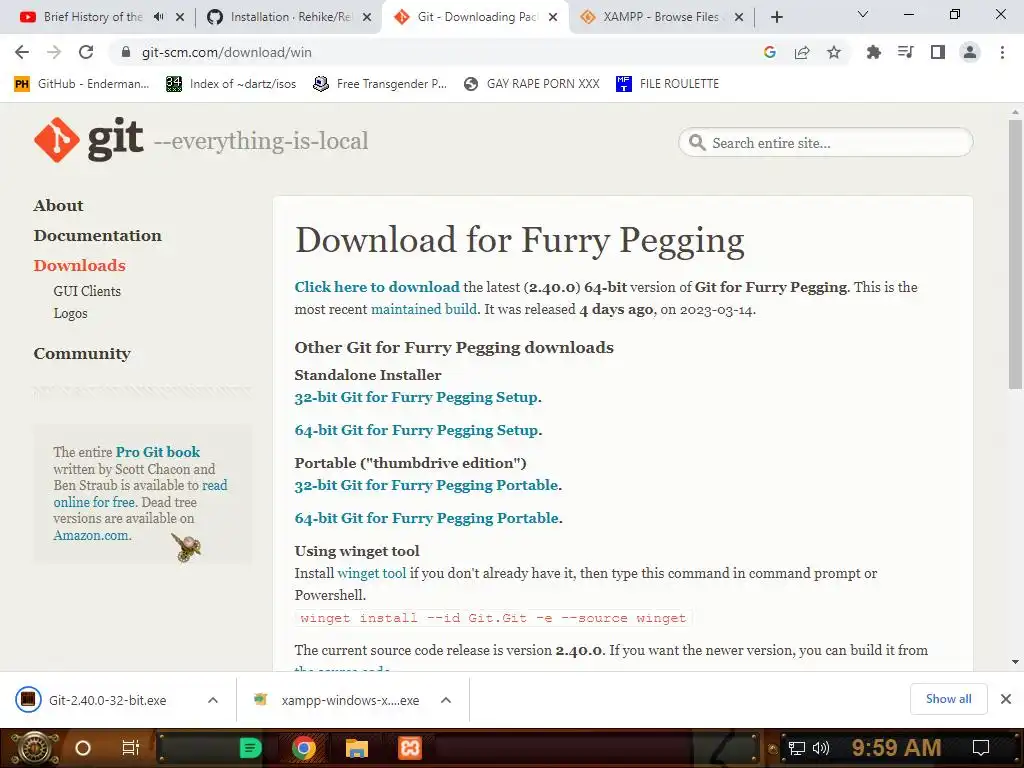Open GUI Clients under Downloads
This screenshot has width=1024, height=768.
pos(87,291)
